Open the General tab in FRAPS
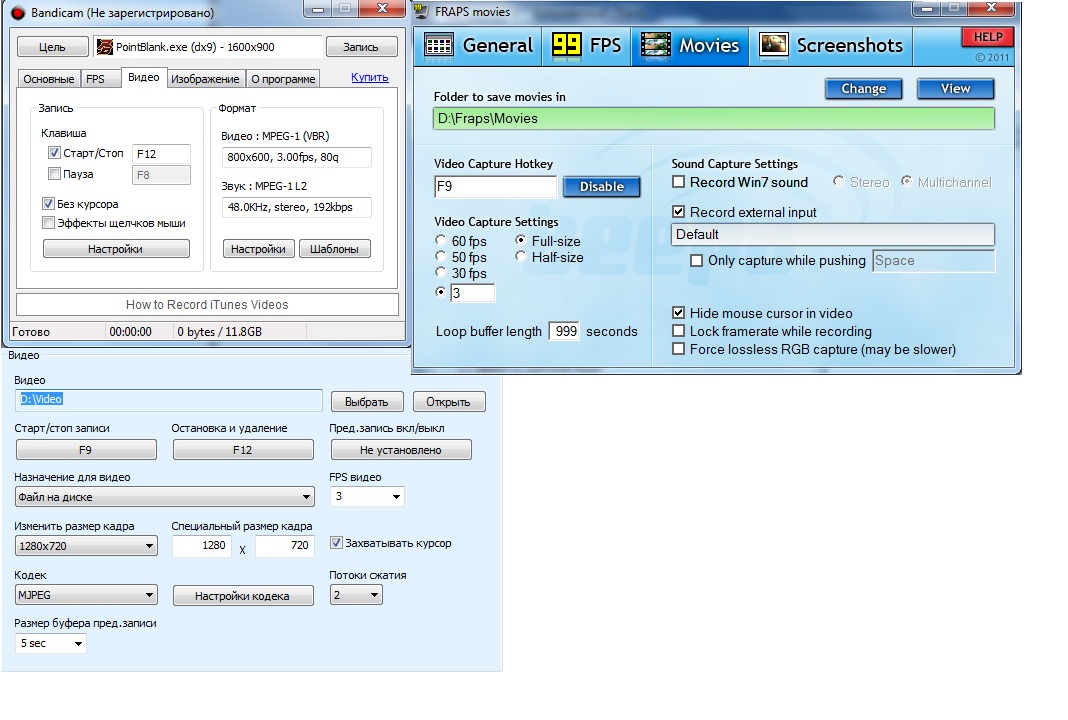This screenshot has width=1068, height=720. 478,46
